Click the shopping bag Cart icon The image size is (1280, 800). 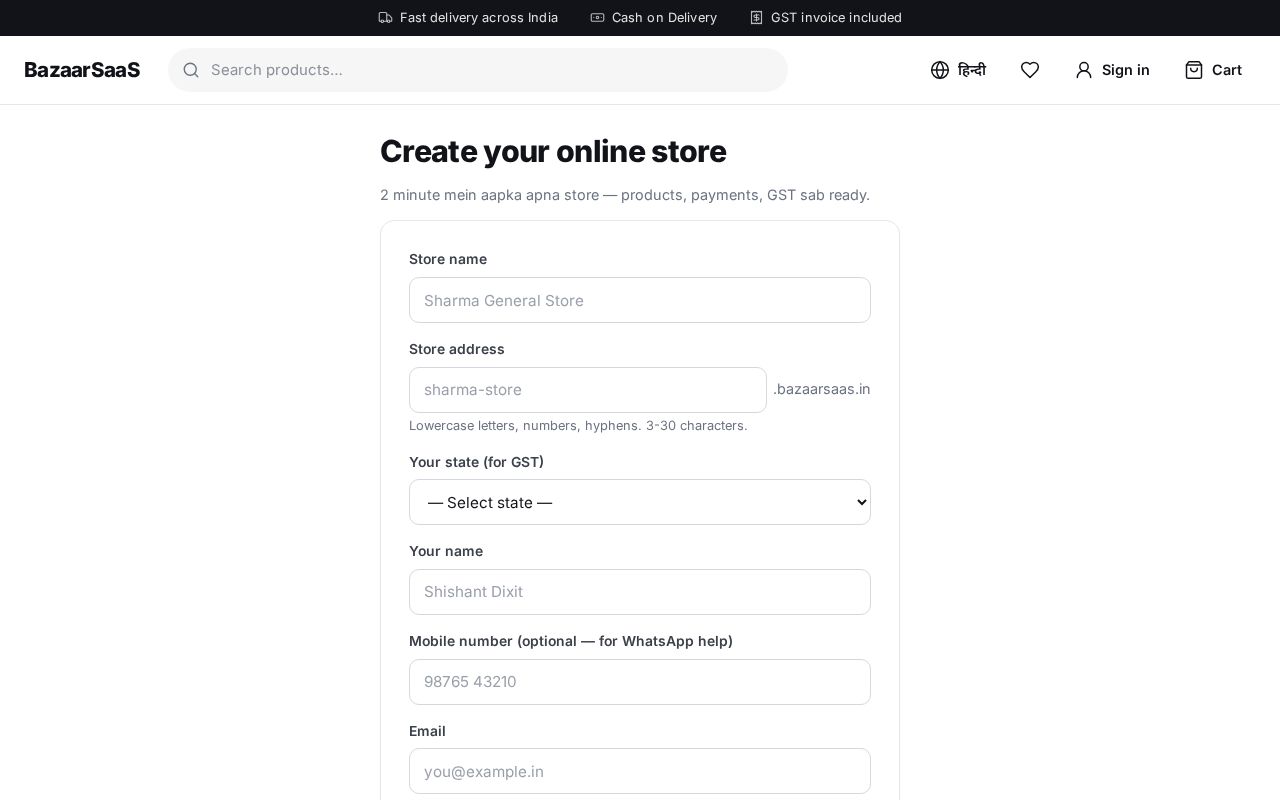pyautogui.click(x=1194, y=70)
